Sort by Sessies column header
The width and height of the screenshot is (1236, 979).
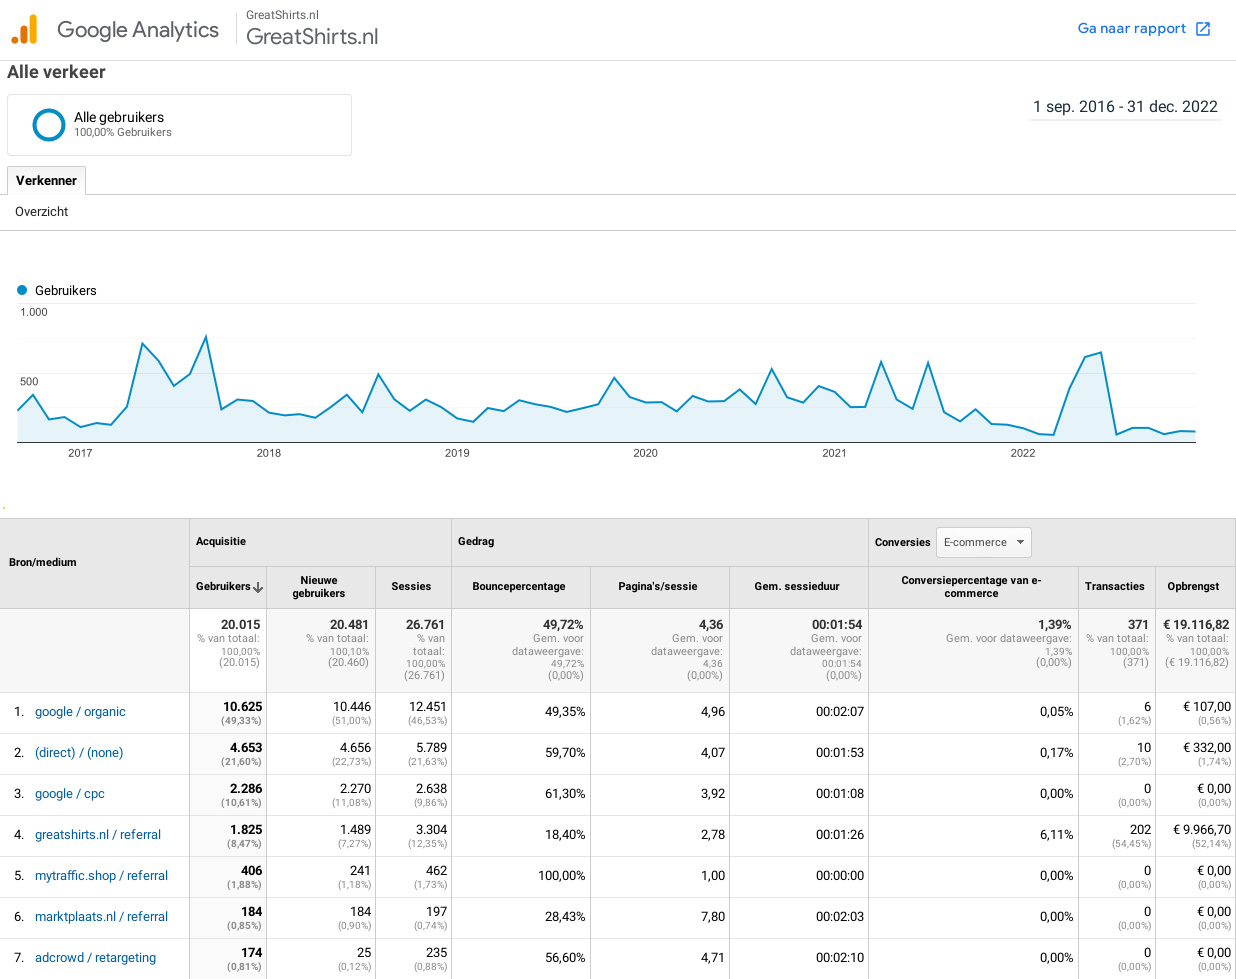pos(411,586)
